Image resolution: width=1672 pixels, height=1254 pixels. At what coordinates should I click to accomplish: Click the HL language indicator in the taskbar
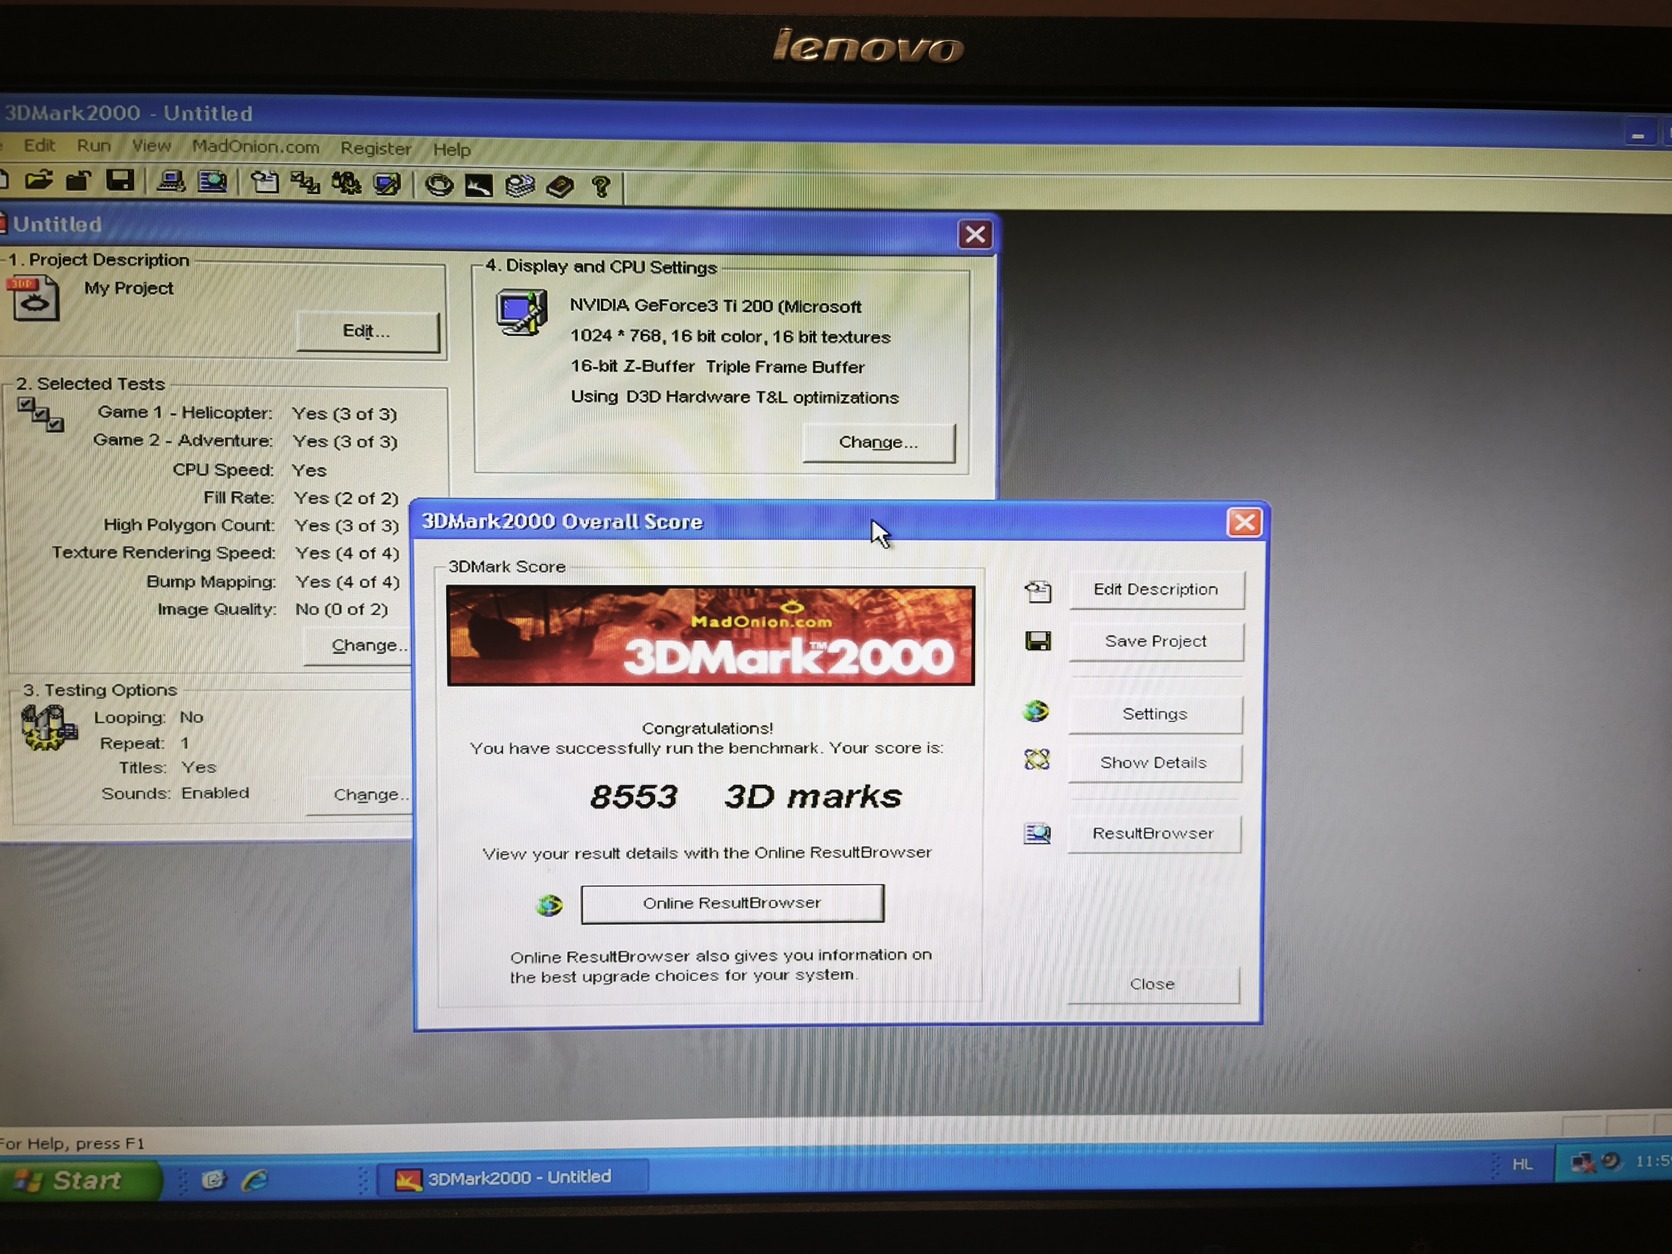[x=1522, y=1164]
